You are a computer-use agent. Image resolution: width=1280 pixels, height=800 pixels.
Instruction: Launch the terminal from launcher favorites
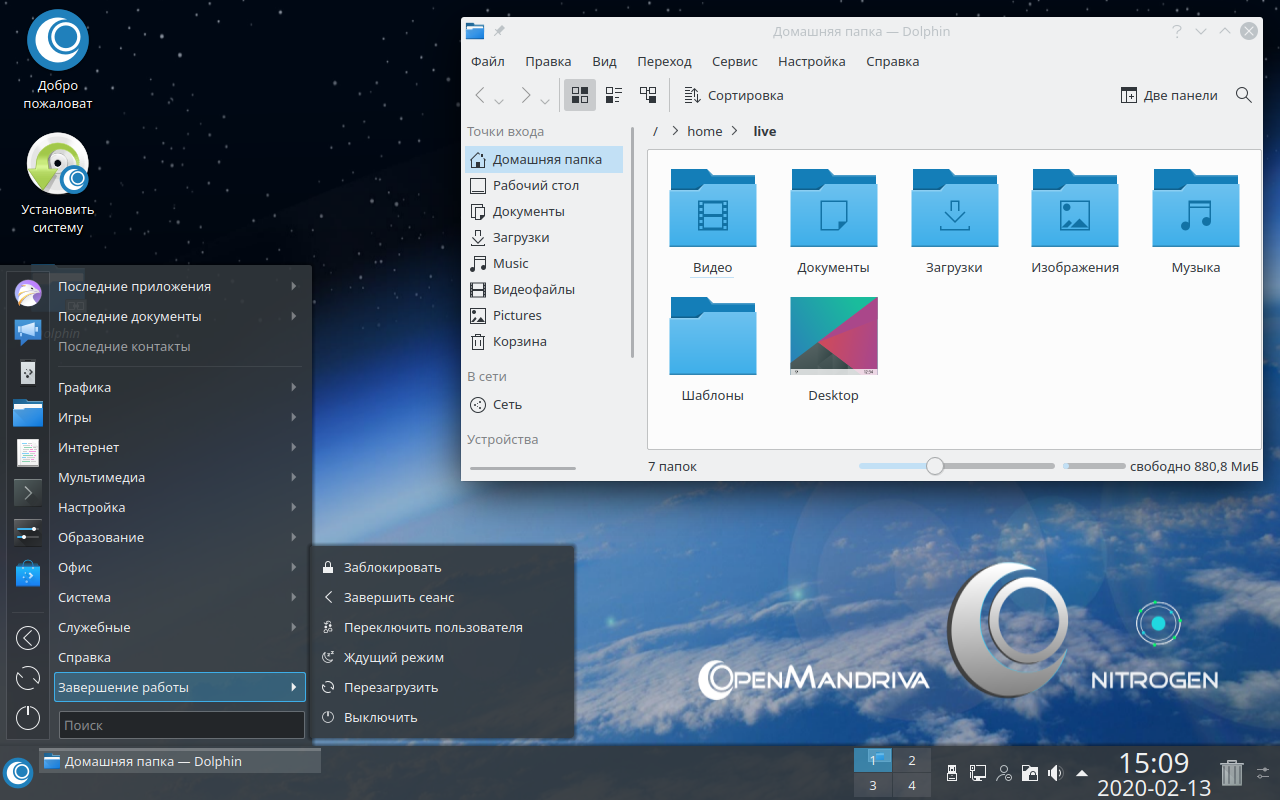pos(28,492)
